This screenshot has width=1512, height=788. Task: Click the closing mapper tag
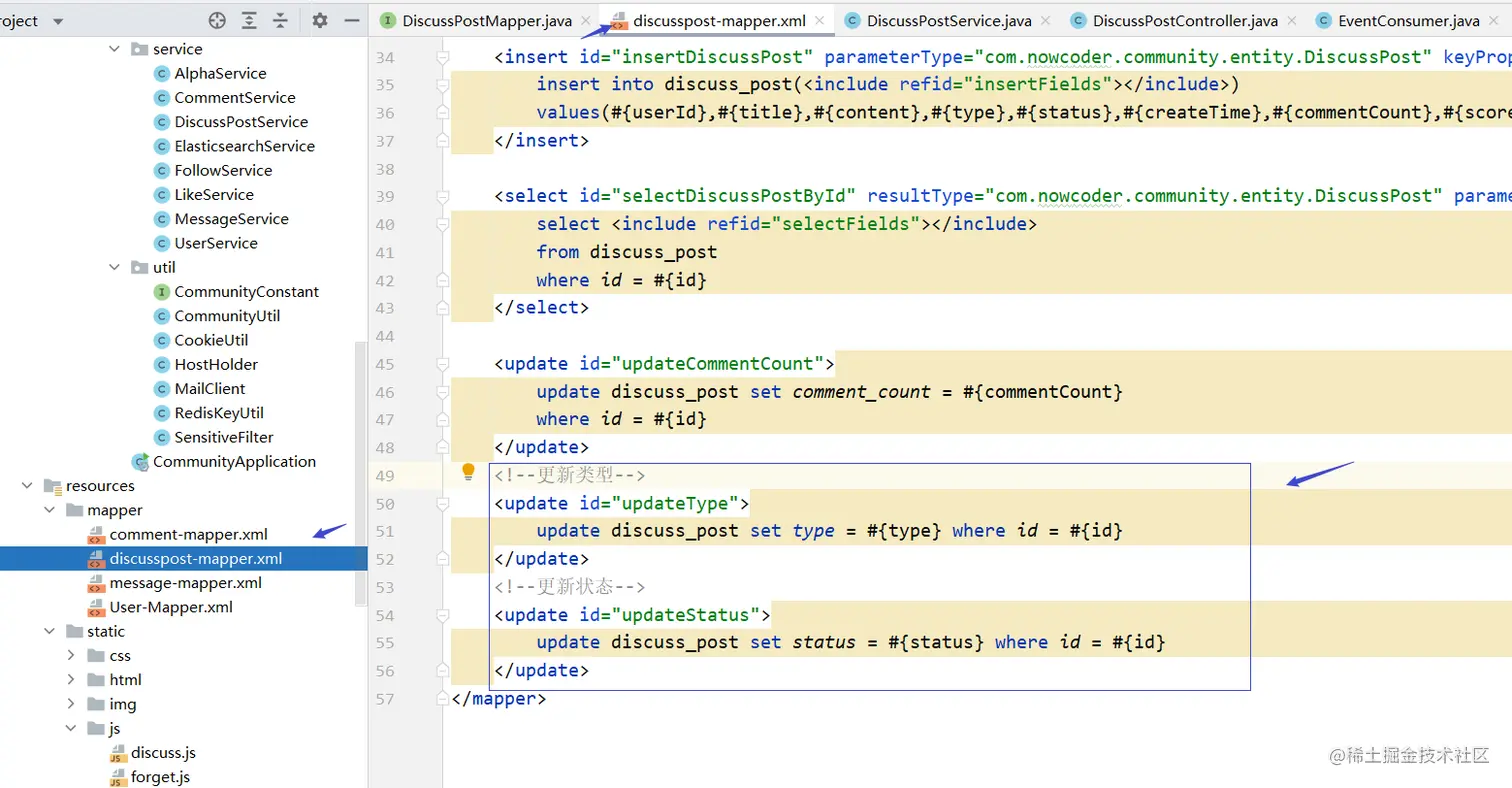tap(499, 698)
